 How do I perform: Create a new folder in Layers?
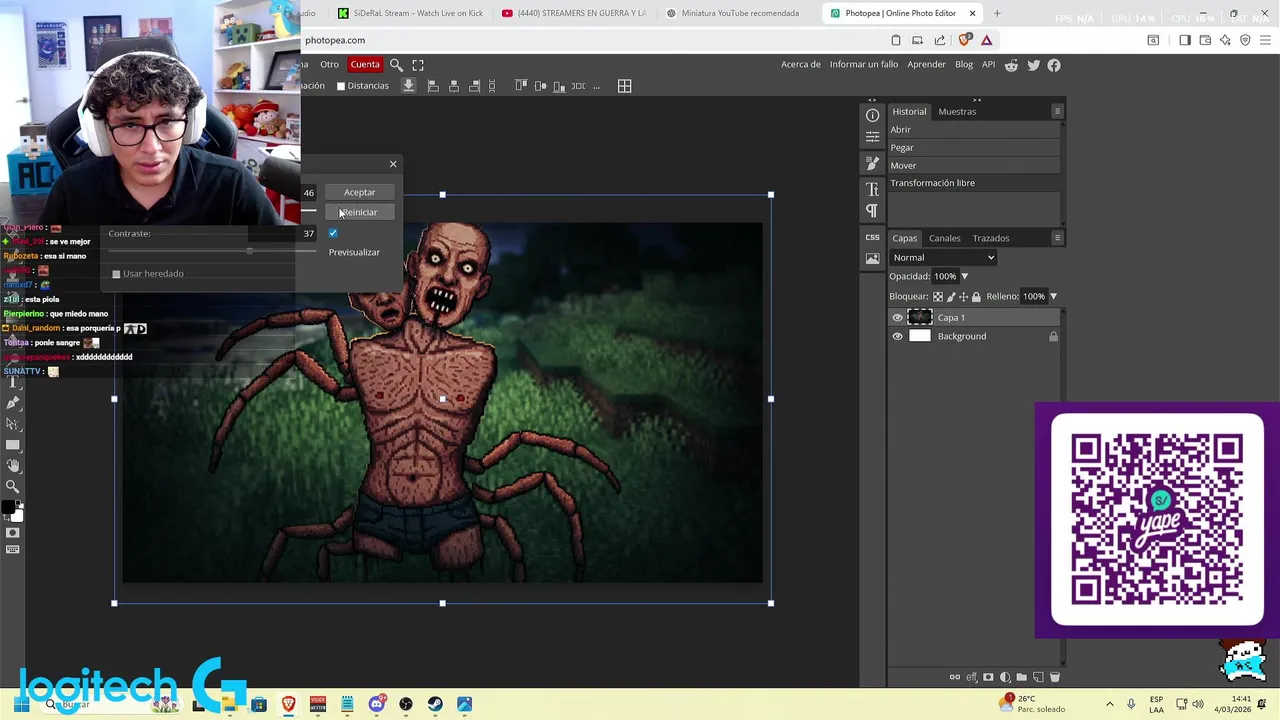point(1021,677)
